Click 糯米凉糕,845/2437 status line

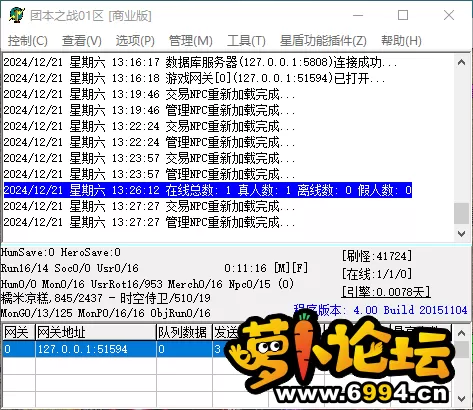pyautogui.click(x=106, y=298)
